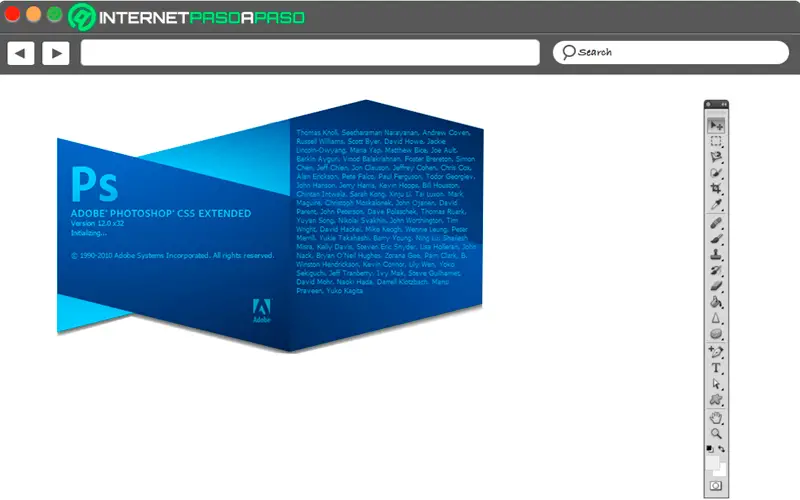Click the Adobe logo on splash screen
Screen dimensions: 800x500
click(262, 310)
